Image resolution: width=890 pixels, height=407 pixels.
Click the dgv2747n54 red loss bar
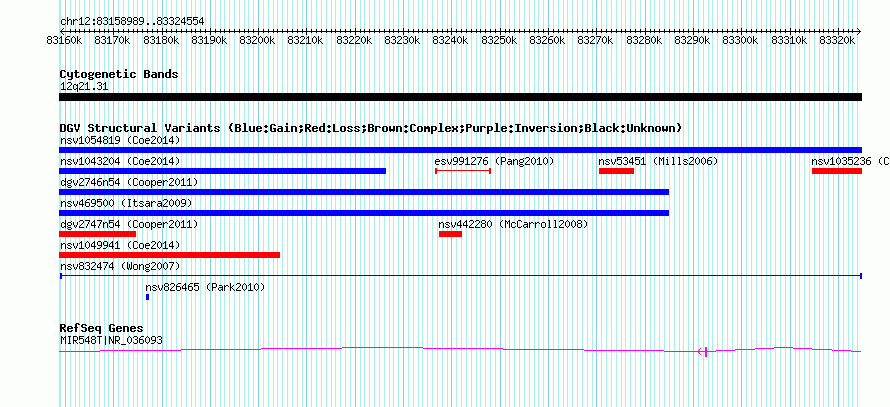pyautogui.click(x=98, y=234)
